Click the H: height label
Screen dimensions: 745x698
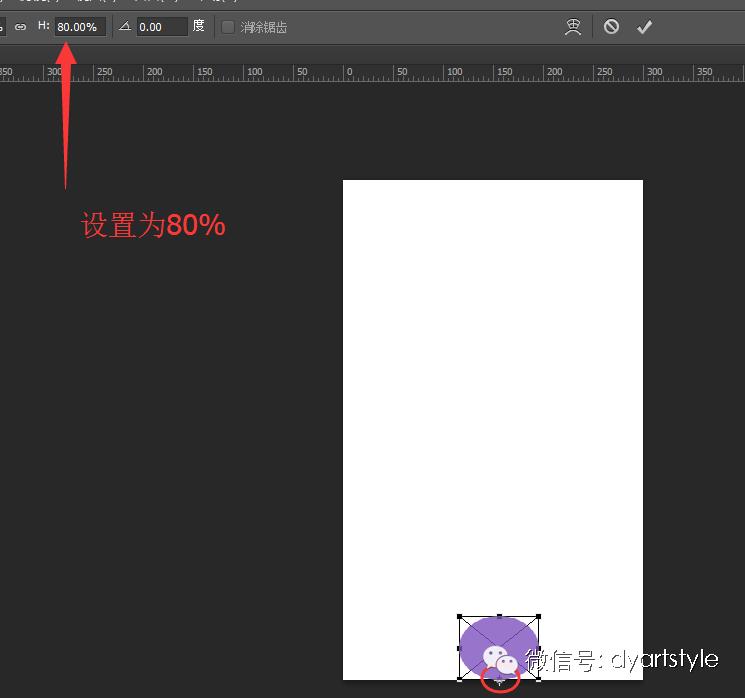point(44,26)
